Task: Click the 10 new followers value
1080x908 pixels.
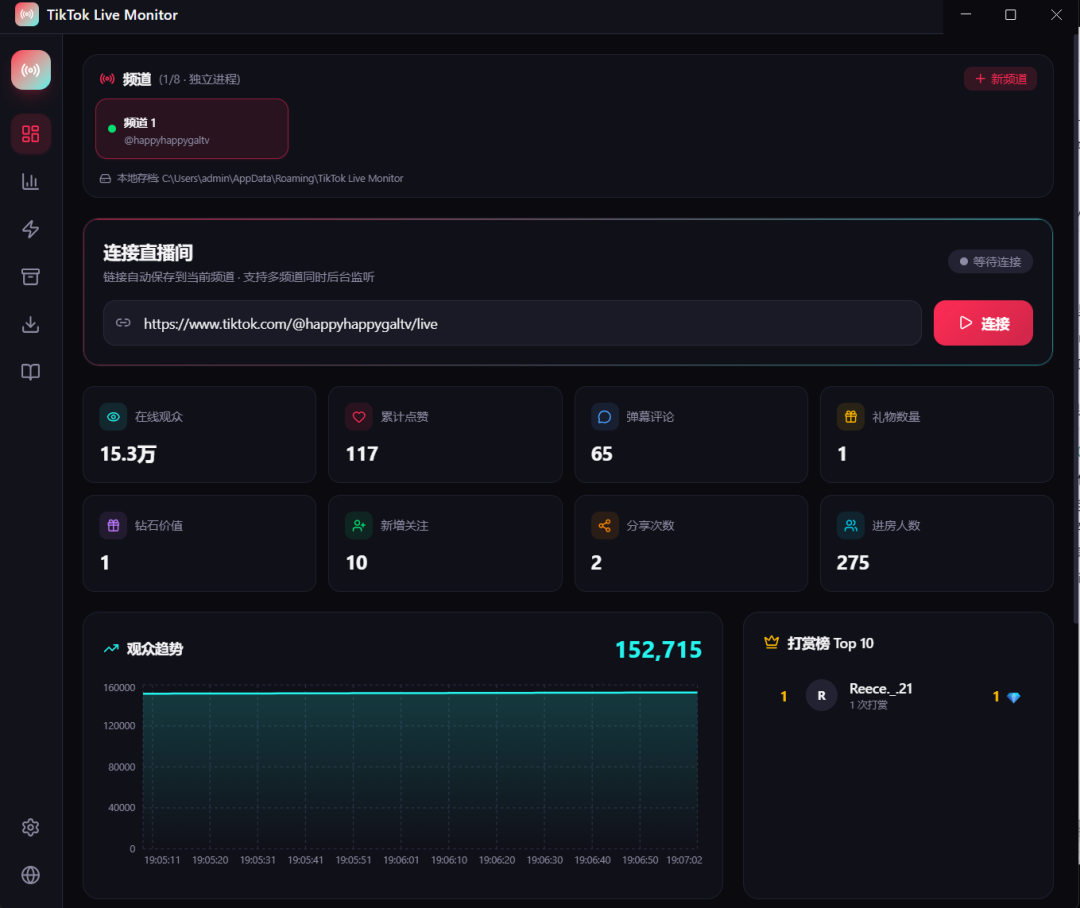Action: [356, 563]
